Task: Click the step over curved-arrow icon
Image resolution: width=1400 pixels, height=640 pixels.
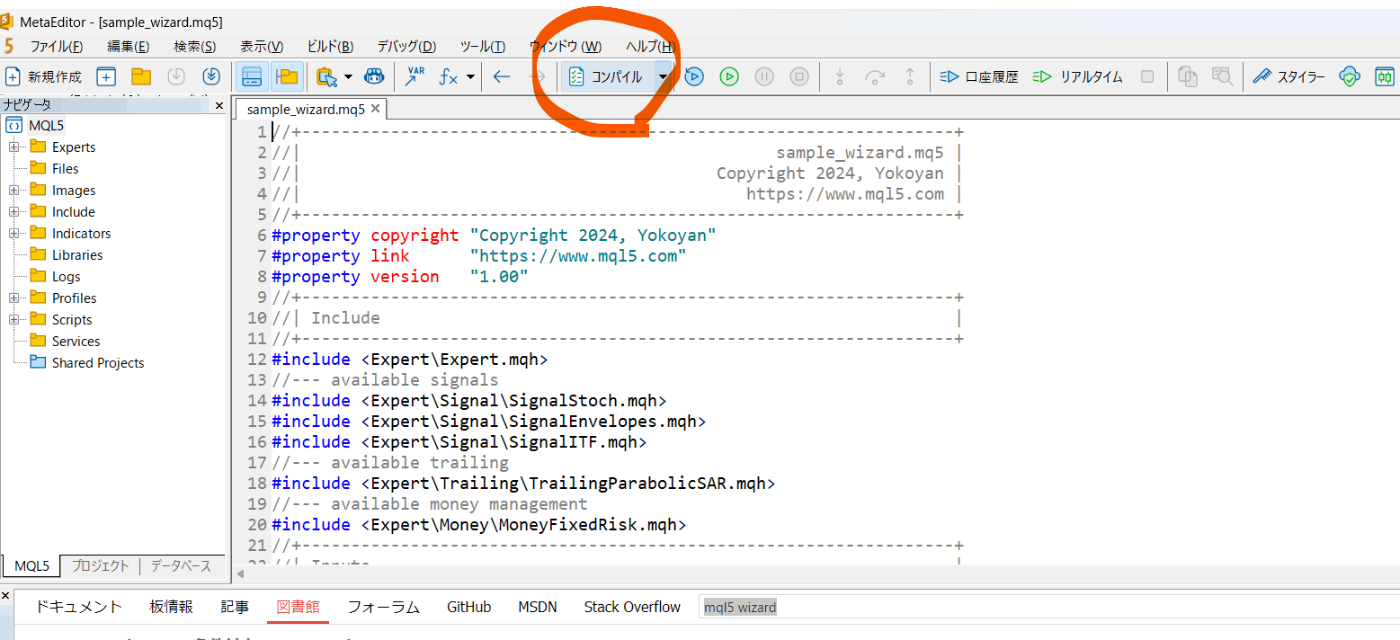Action: click(x=875, y=76)
